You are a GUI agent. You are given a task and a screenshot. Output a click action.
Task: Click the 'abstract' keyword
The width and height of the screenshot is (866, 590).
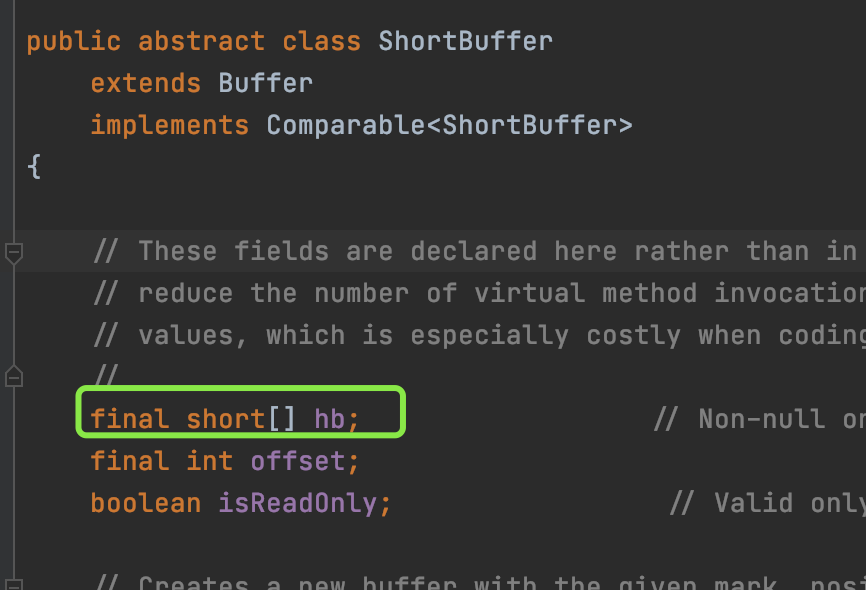tap(202, 41)
